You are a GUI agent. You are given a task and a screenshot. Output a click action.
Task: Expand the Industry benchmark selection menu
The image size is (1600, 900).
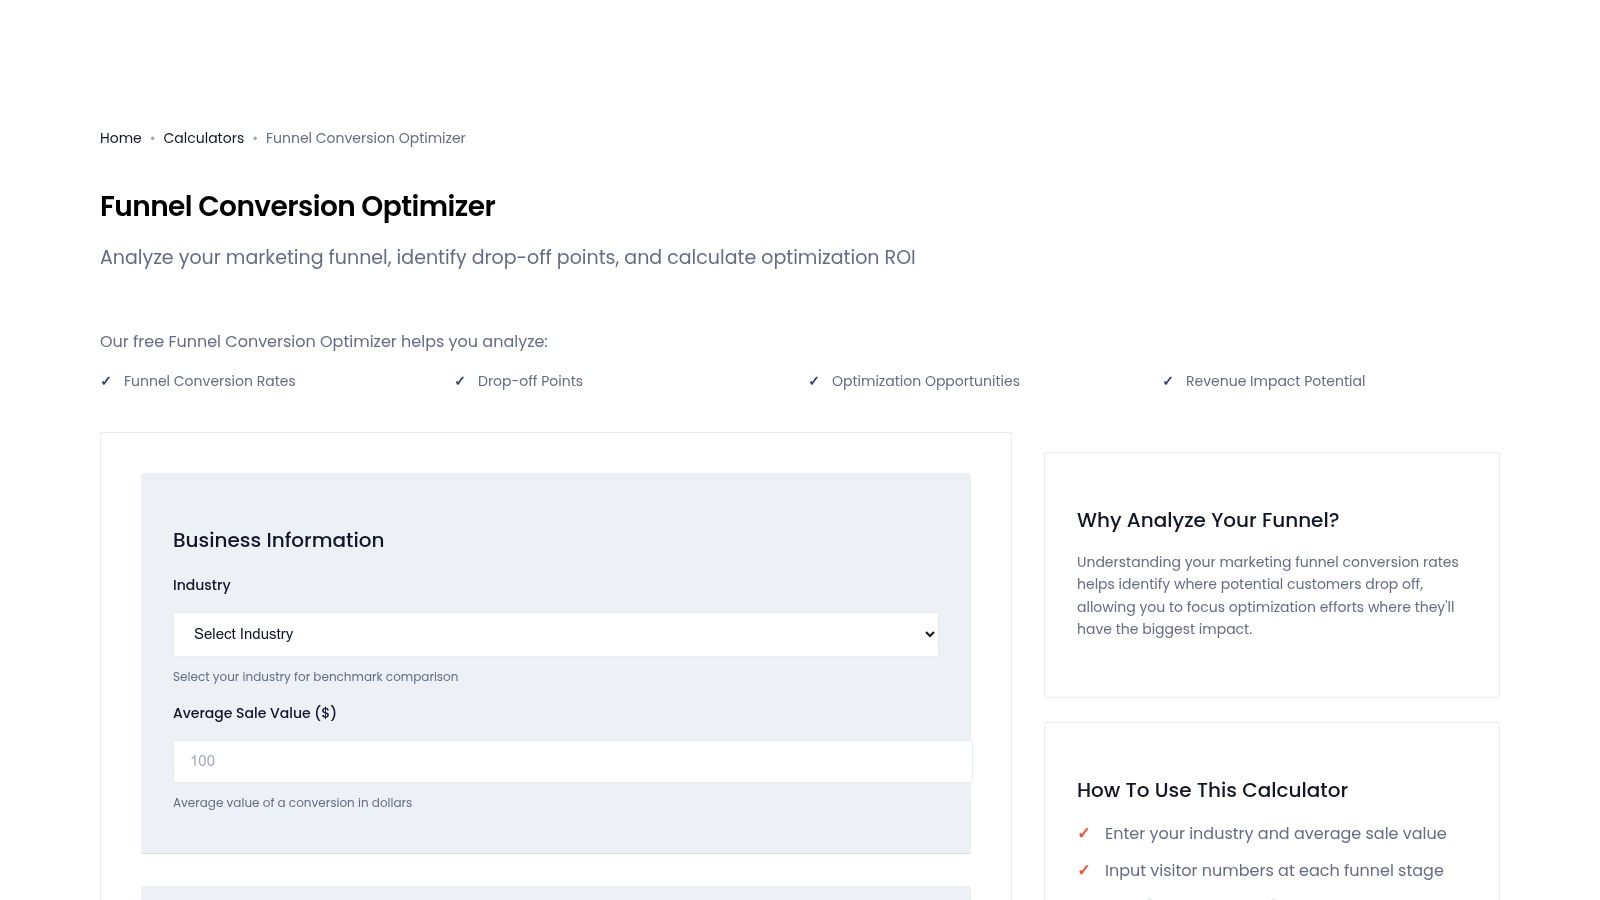556,634
